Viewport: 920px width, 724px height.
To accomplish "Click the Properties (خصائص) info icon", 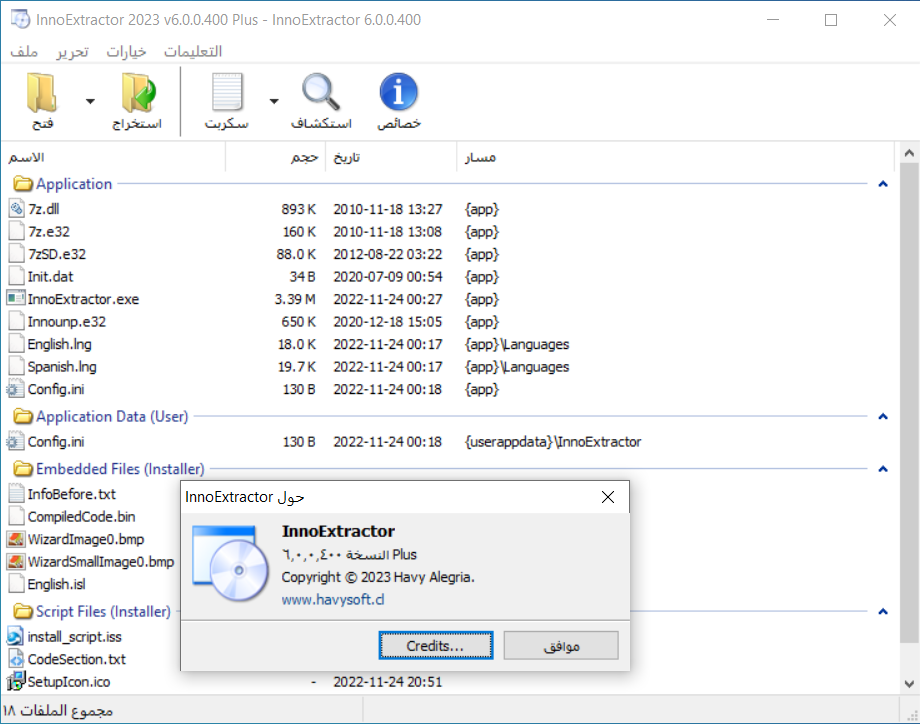I will [x=398, y=92].
